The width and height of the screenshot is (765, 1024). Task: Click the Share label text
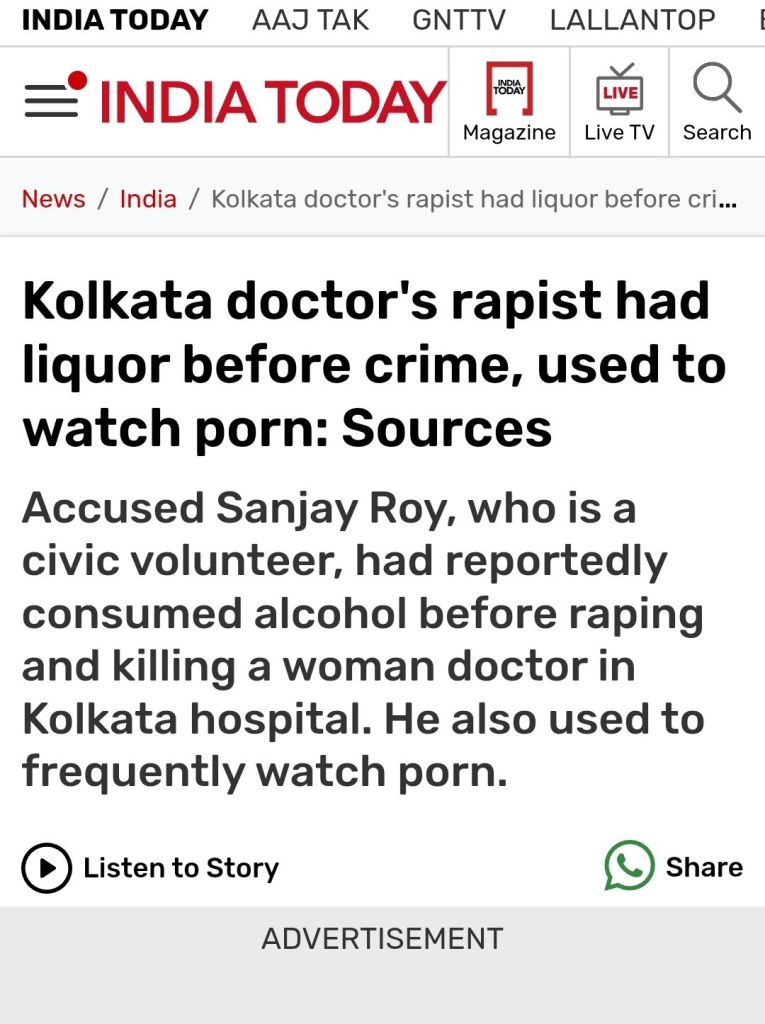coord(704,867)
